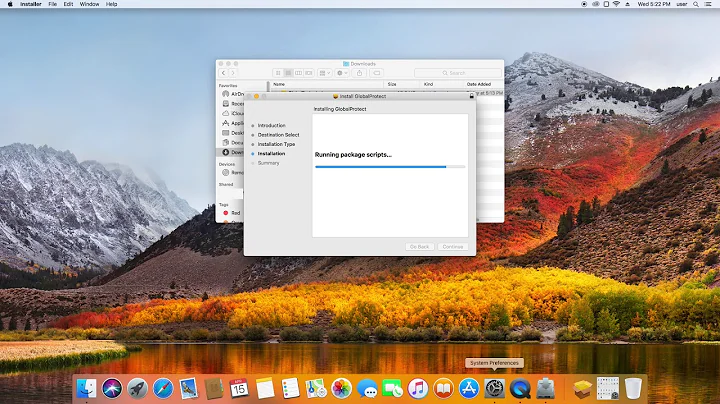720x404 pixels.
Task: Open iBooks orange icon in Dock
Action: click(x=443, y=389)
